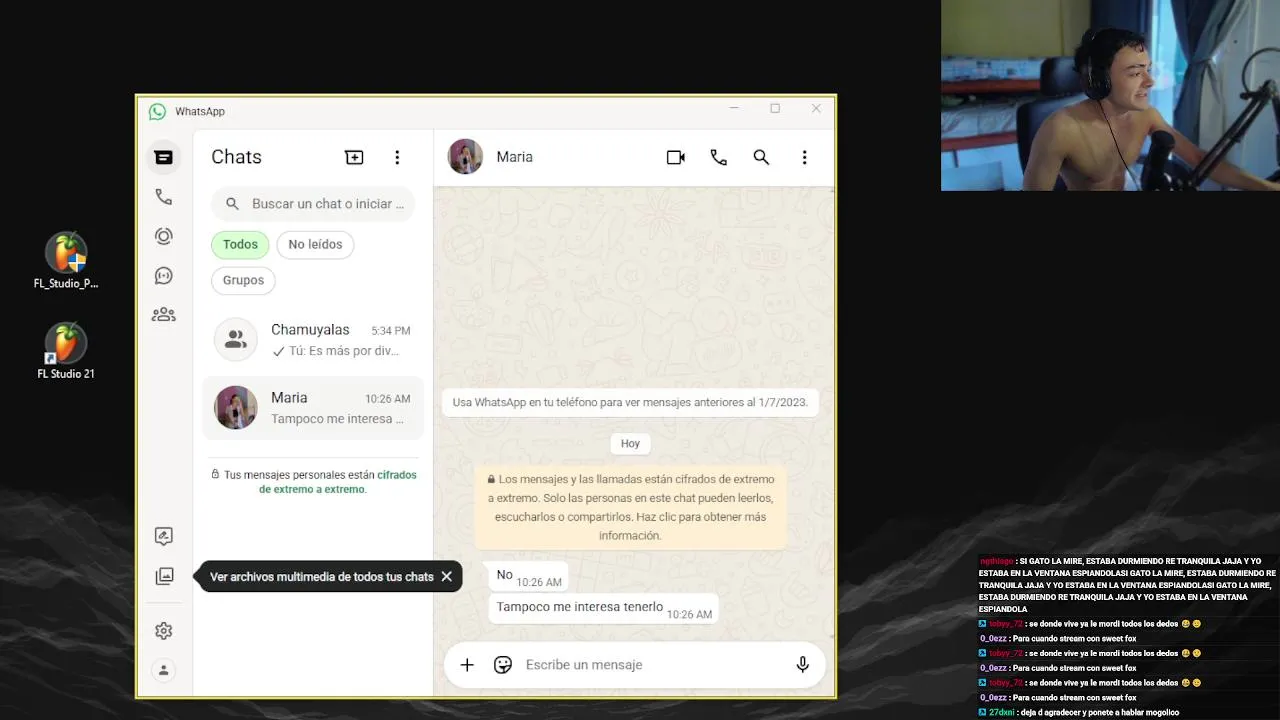
Task: Open the emoji picker
Action: click(503, 665)
